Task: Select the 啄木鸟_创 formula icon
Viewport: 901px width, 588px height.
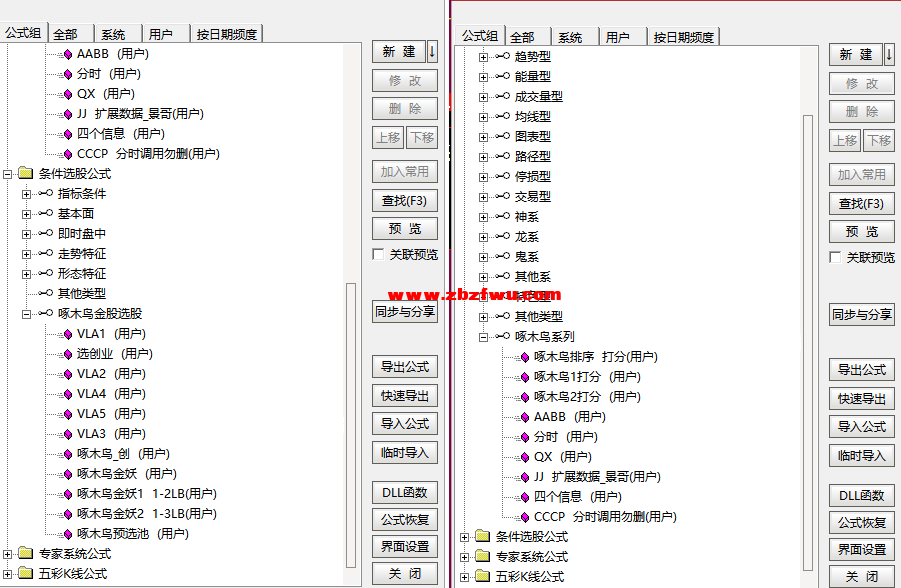Action: pos(68,455)
